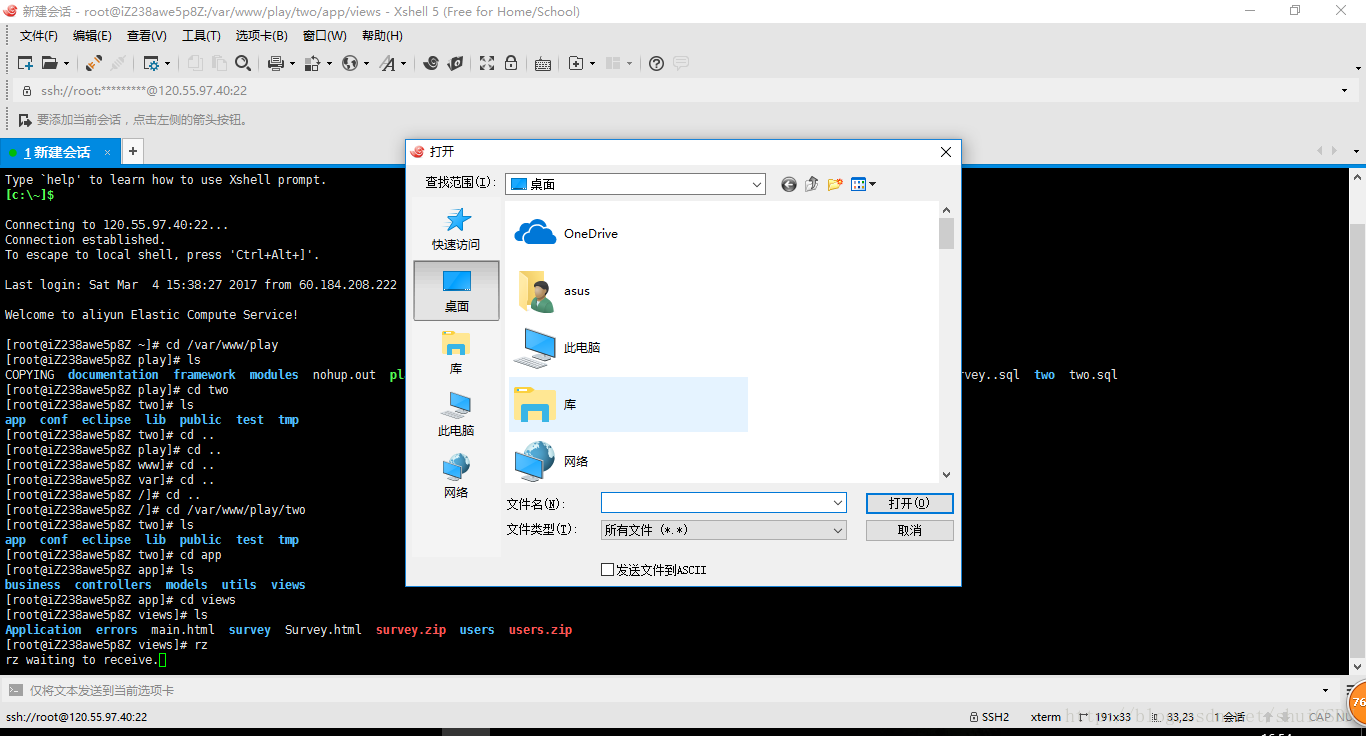
Task: Click the Font 'A' toolbar icon
Action: pyautogui.click(x=387, y=63)
